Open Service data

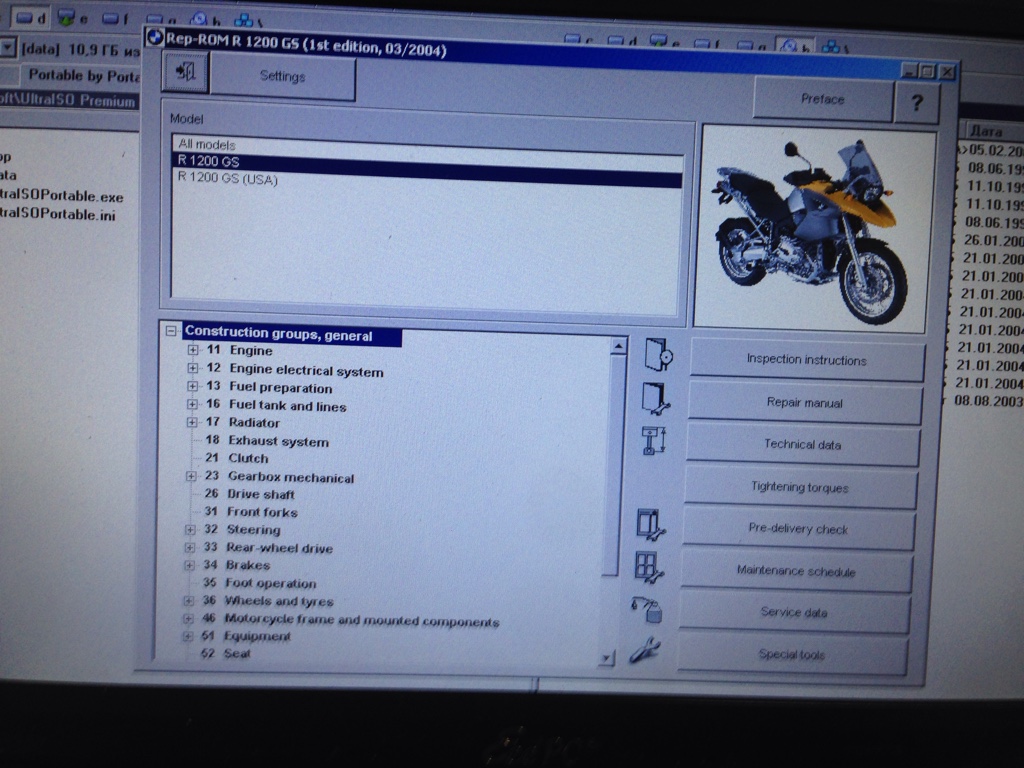pos(793,613)
